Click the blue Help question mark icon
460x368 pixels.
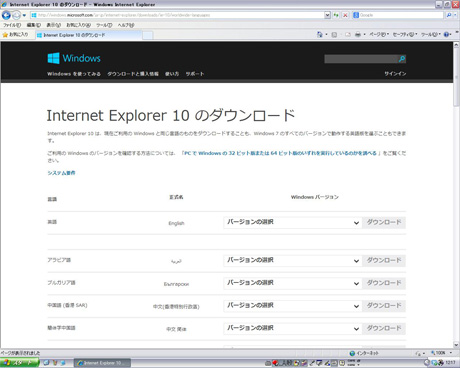tap(447, 34)
